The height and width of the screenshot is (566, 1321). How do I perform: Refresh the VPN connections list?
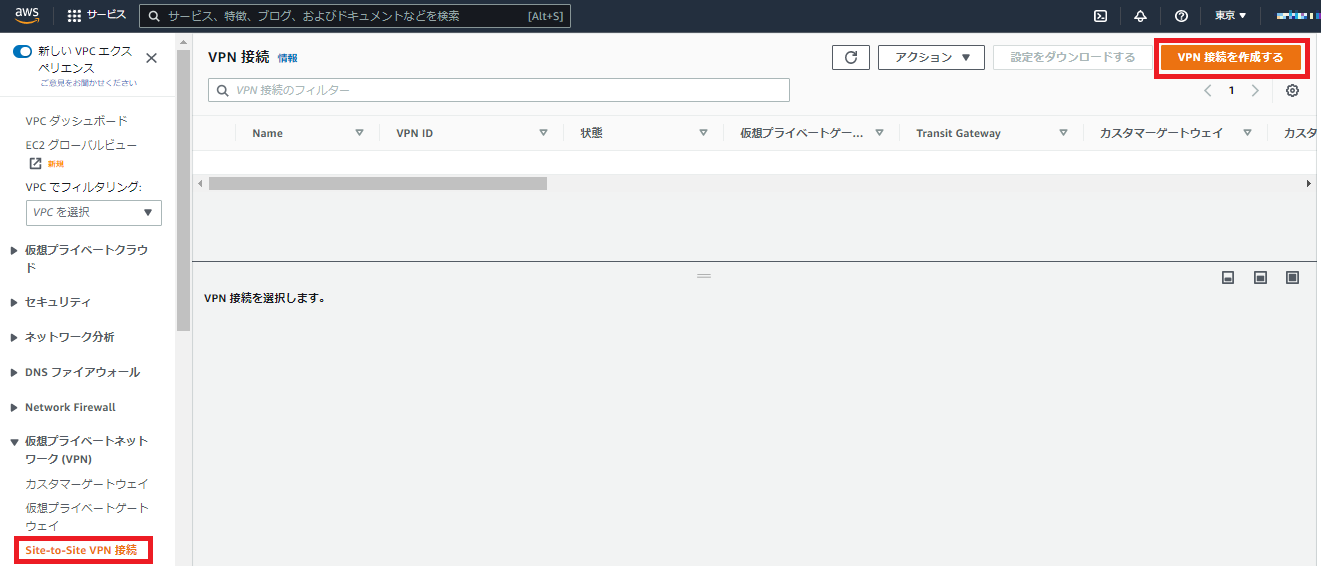(850, 58)
